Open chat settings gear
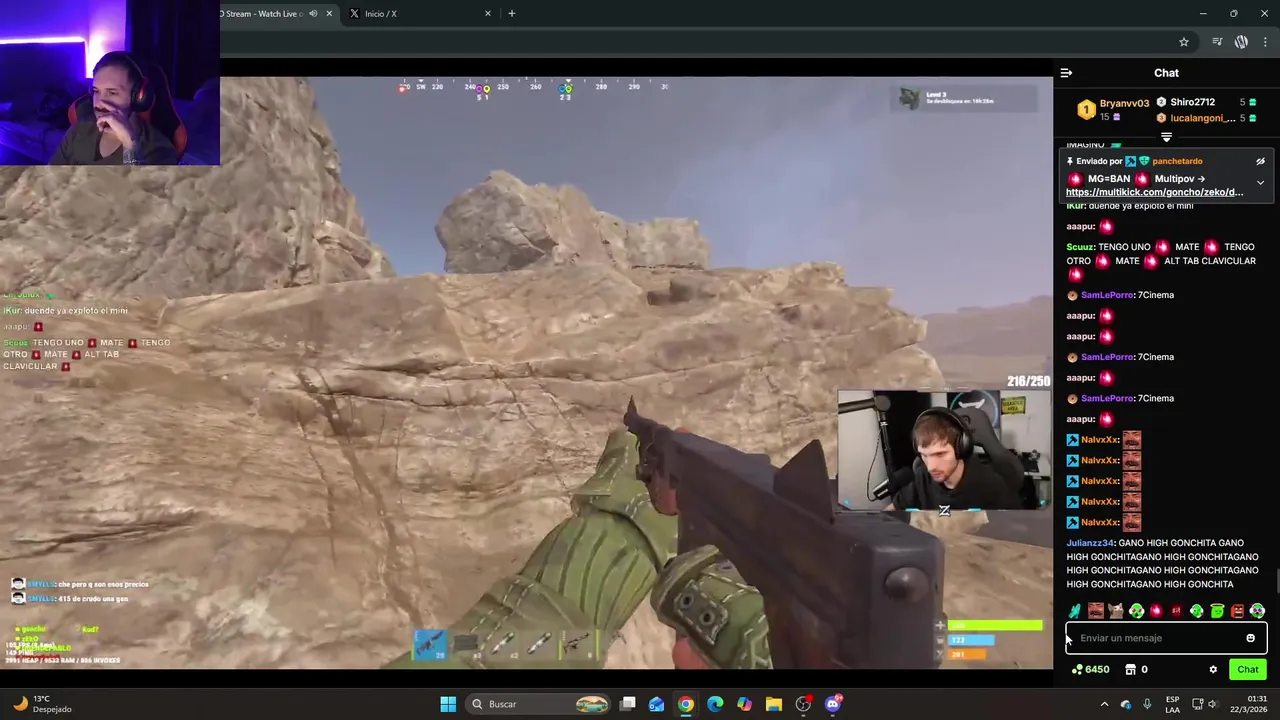 pos(1213,669)
